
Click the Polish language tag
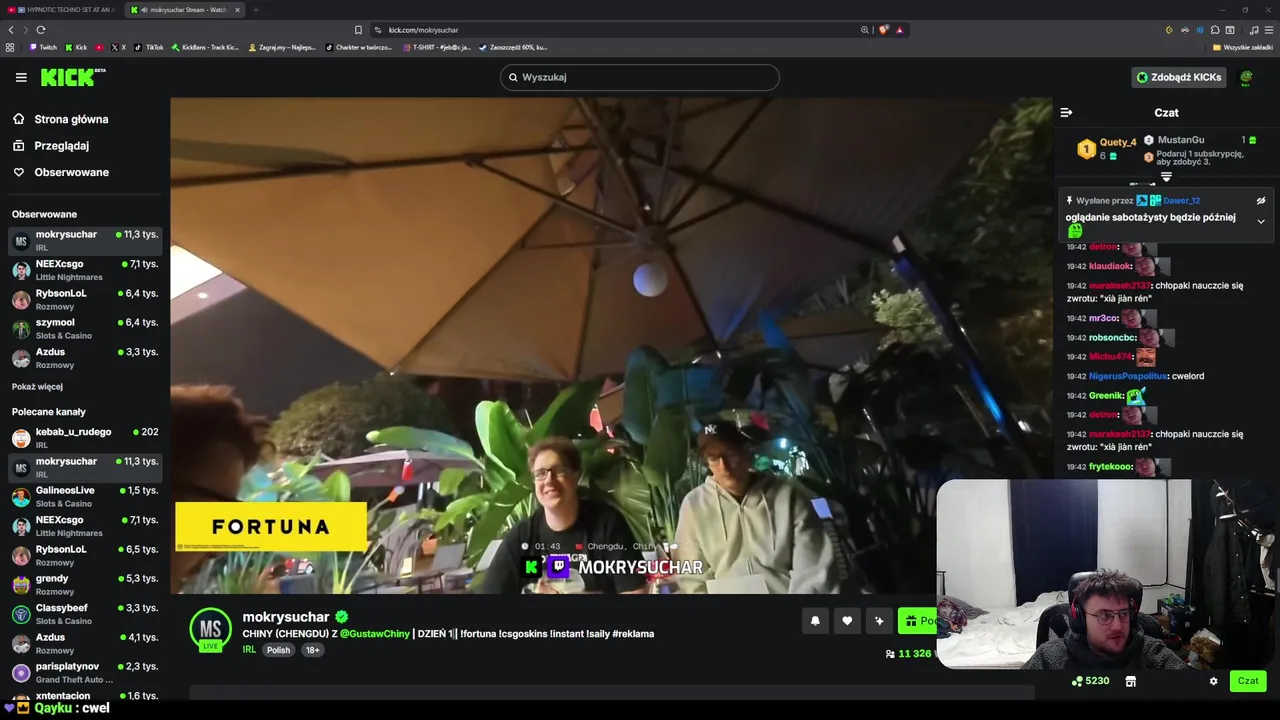click(278, 650)
